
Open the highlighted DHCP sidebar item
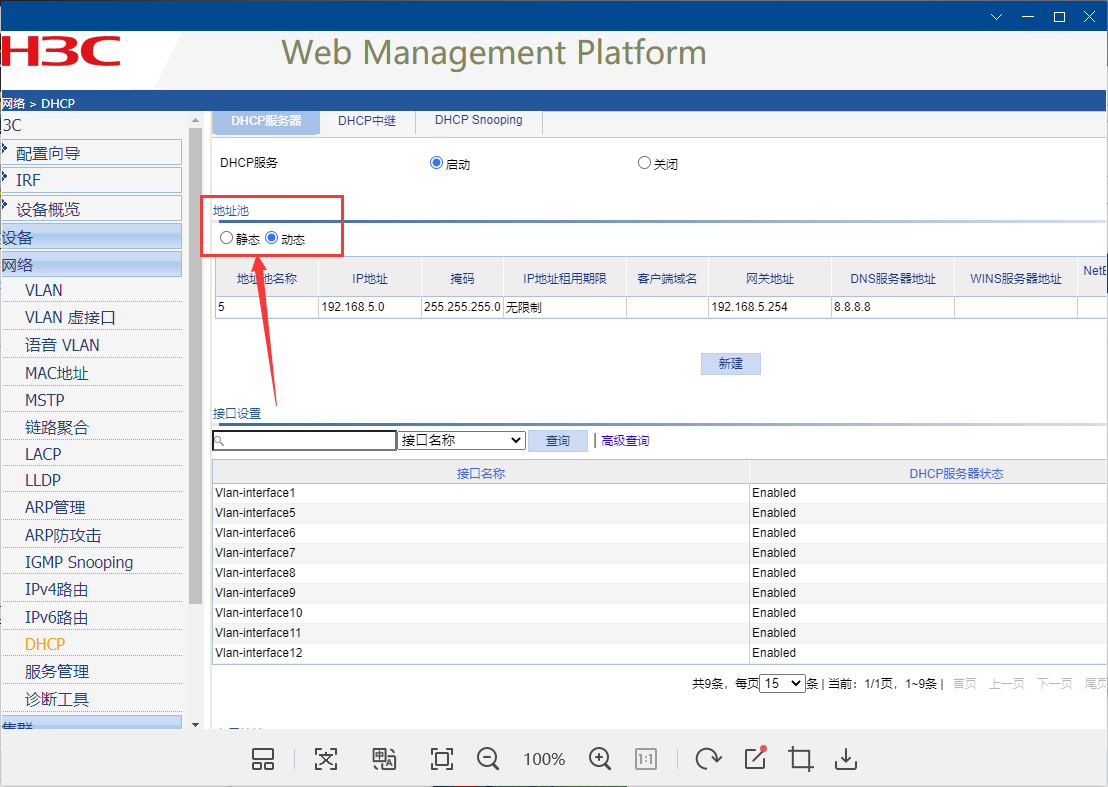point(45,644)
